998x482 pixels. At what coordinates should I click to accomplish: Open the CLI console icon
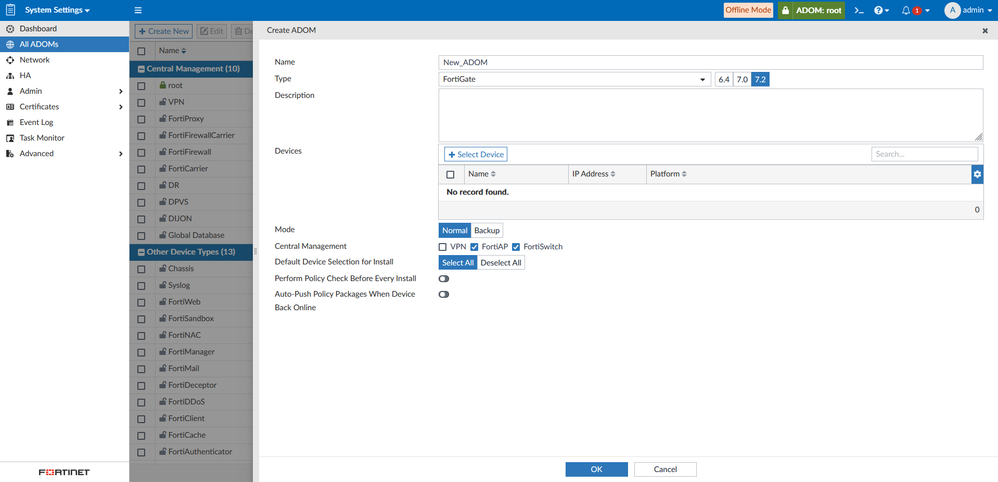point(859,10)
